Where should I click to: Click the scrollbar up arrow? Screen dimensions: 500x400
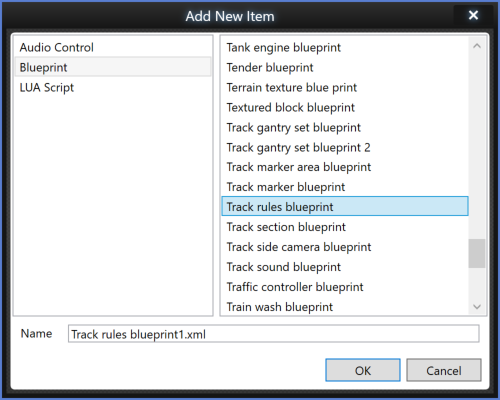[x=477, y=46]
